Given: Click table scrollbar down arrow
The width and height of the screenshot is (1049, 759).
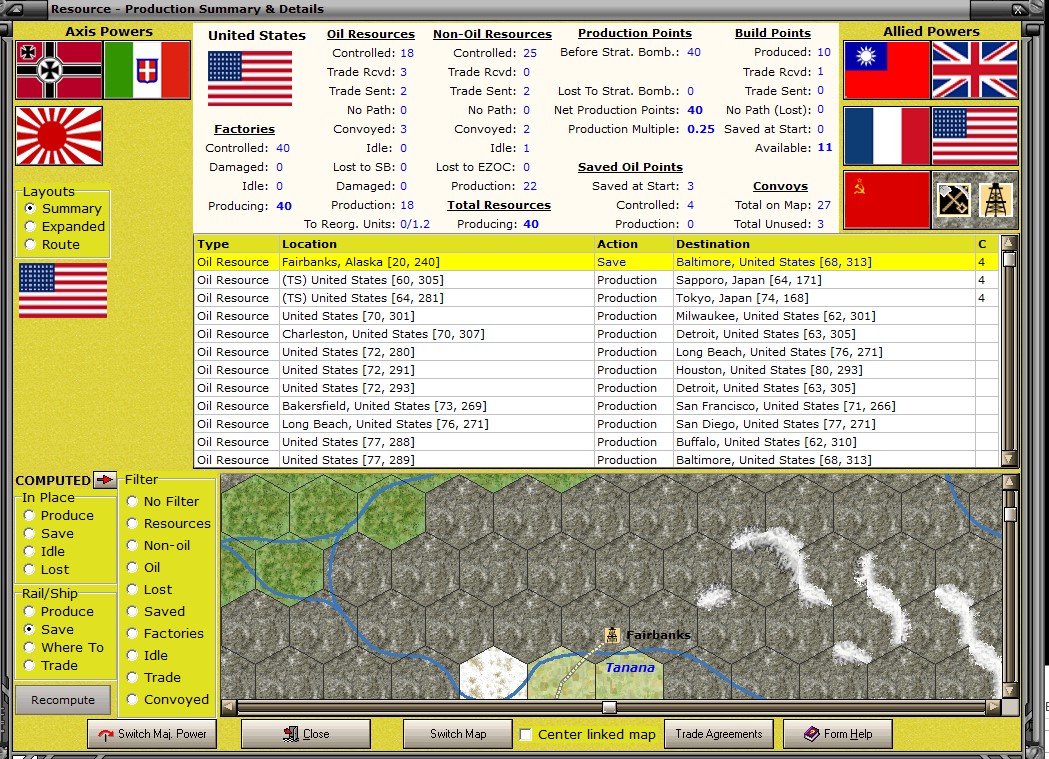Looking at the screenshot, I should [x=1009, y=458].
